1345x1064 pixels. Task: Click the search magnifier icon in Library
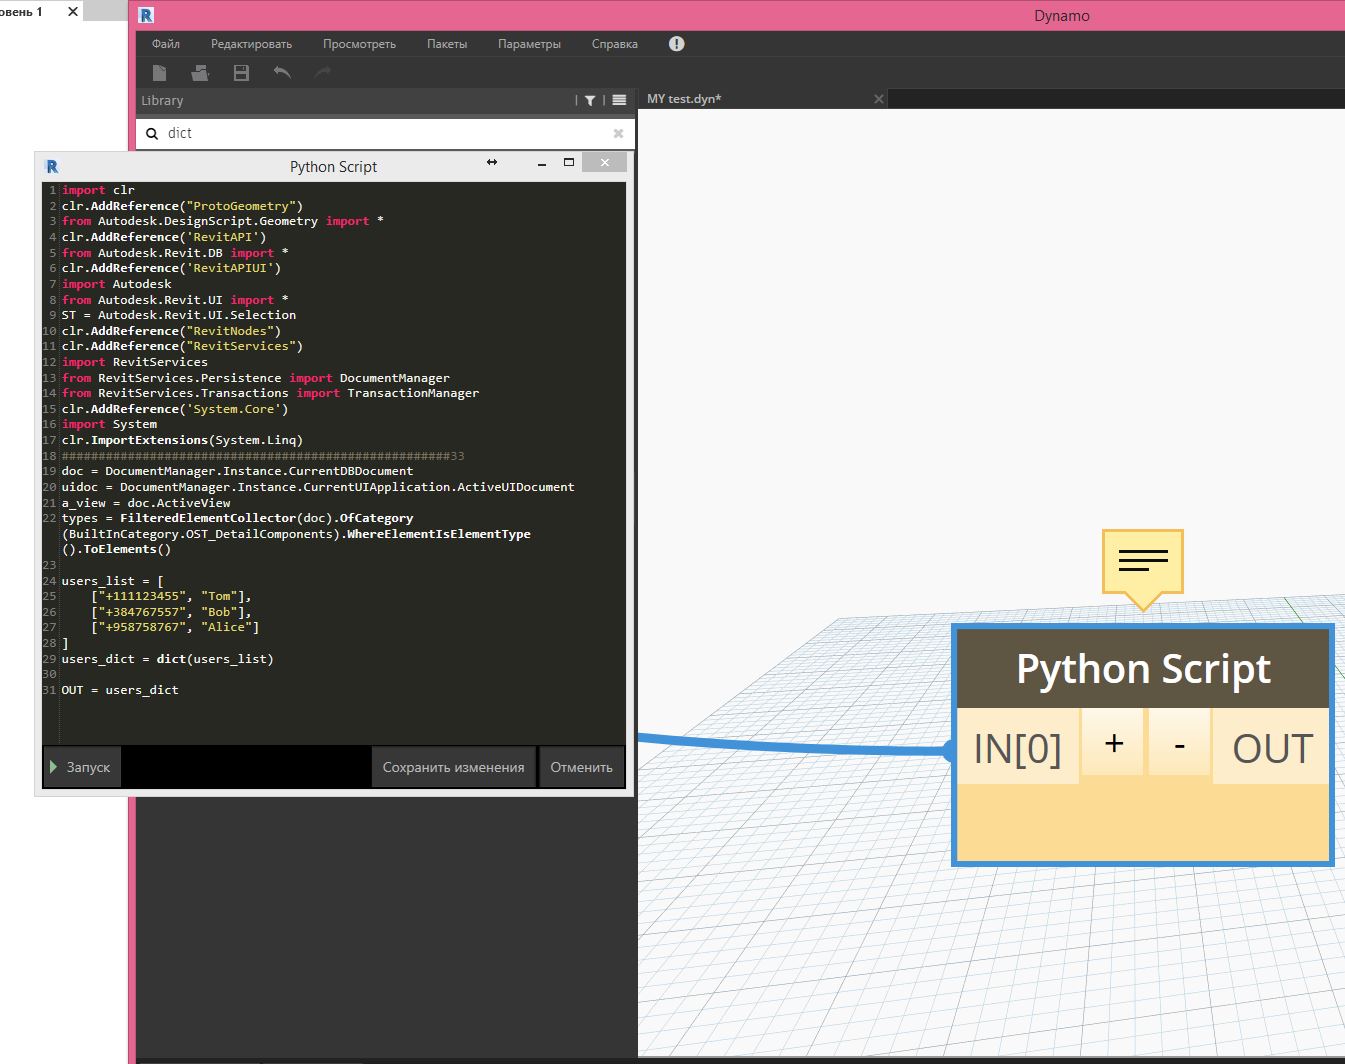pos(152,133)
